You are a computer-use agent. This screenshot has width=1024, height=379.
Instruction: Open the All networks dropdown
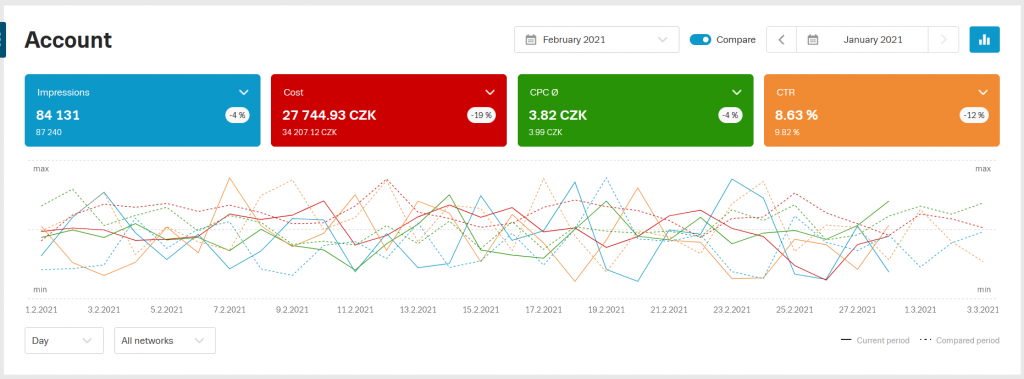[165, 340]
